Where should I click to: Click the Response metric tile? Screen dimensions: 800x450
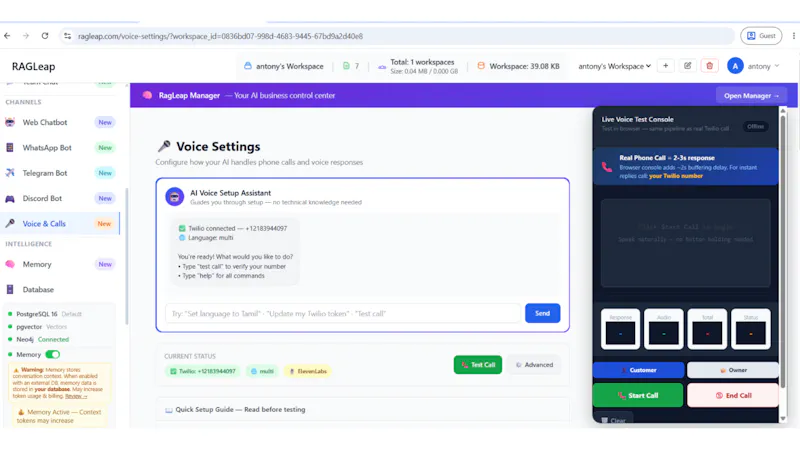coord(620,329)
